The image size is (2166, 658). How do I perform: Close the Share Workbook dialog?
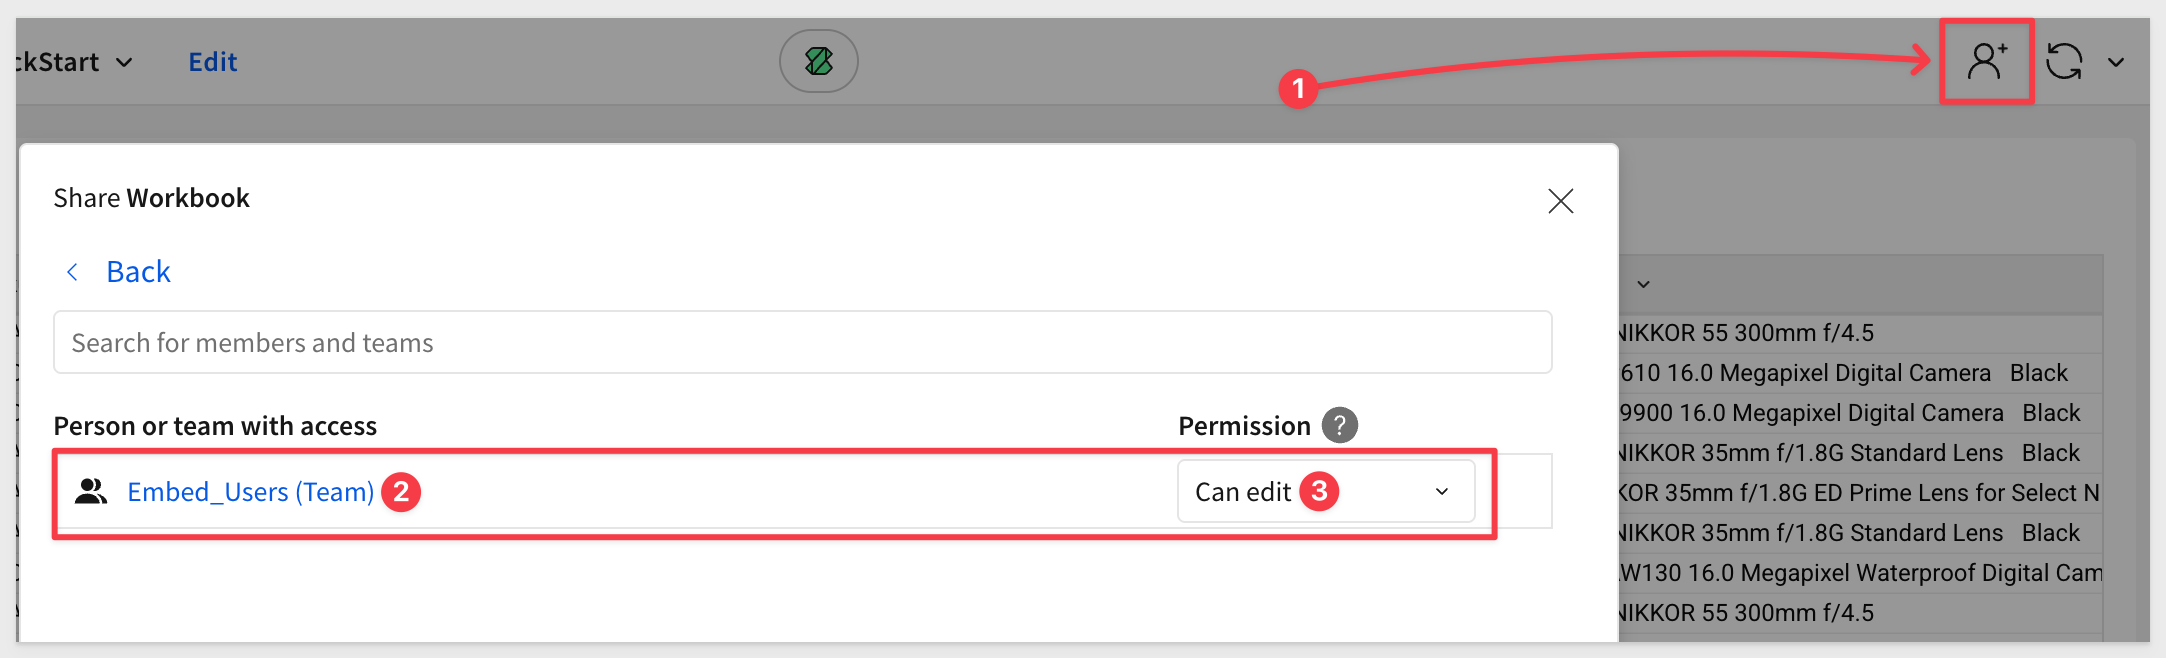click(1561, 201)
